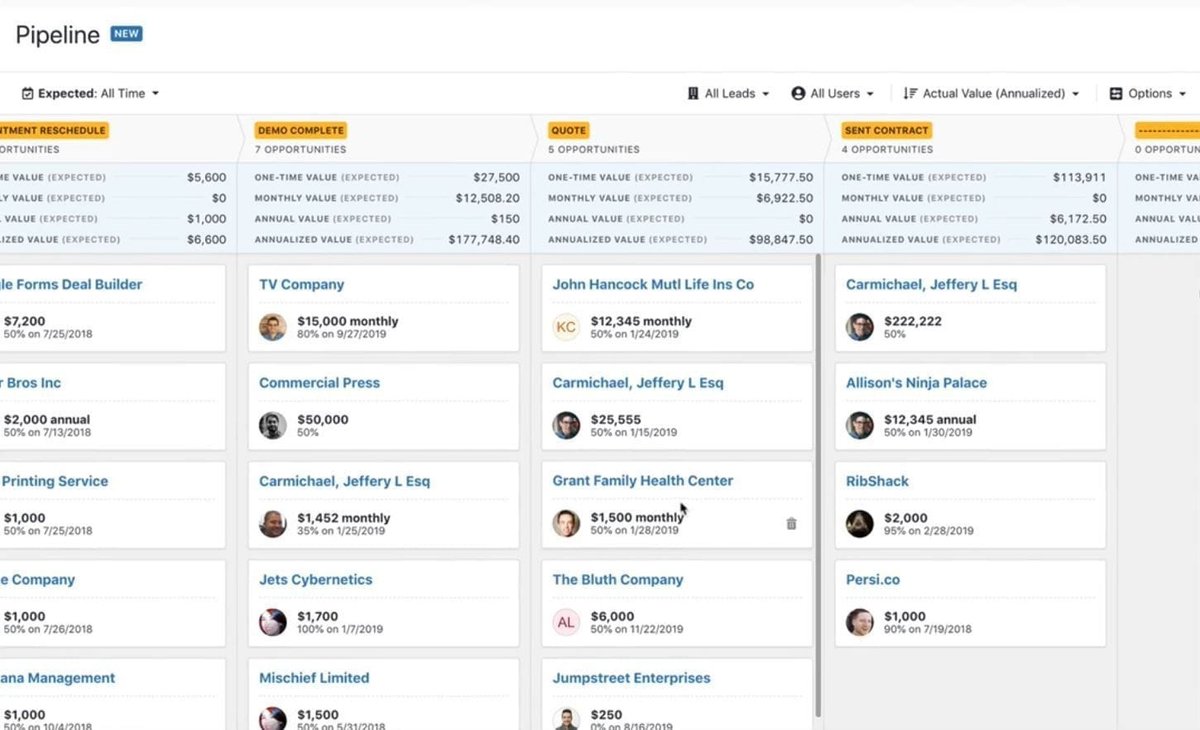Open the Allison's Ninja Palace opportunity

[x=916, y=383]
